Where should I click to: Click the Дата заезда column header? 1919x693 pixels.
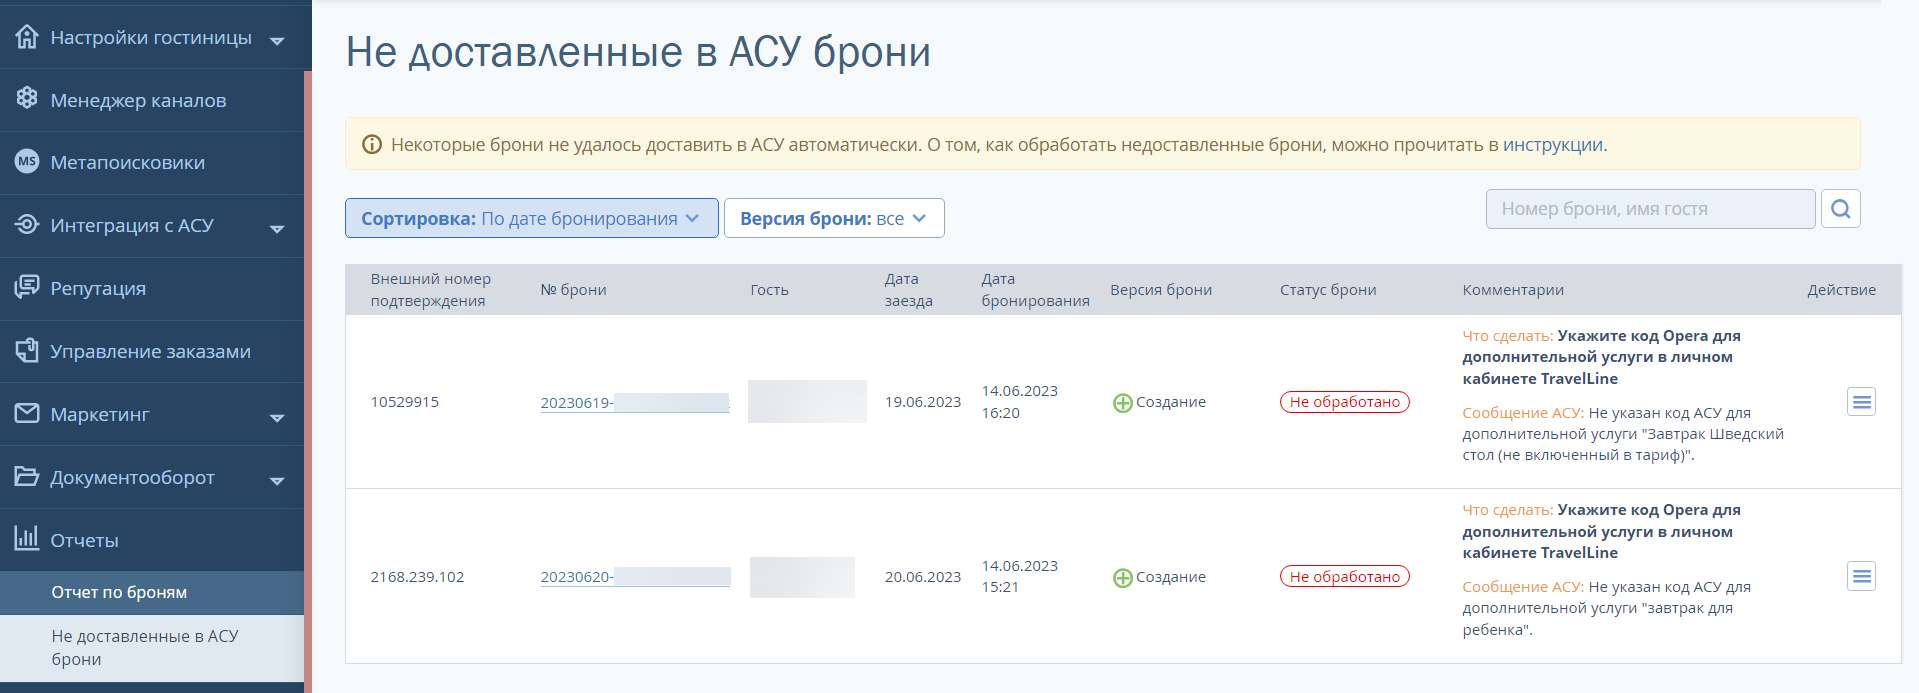tap(908, 290)
